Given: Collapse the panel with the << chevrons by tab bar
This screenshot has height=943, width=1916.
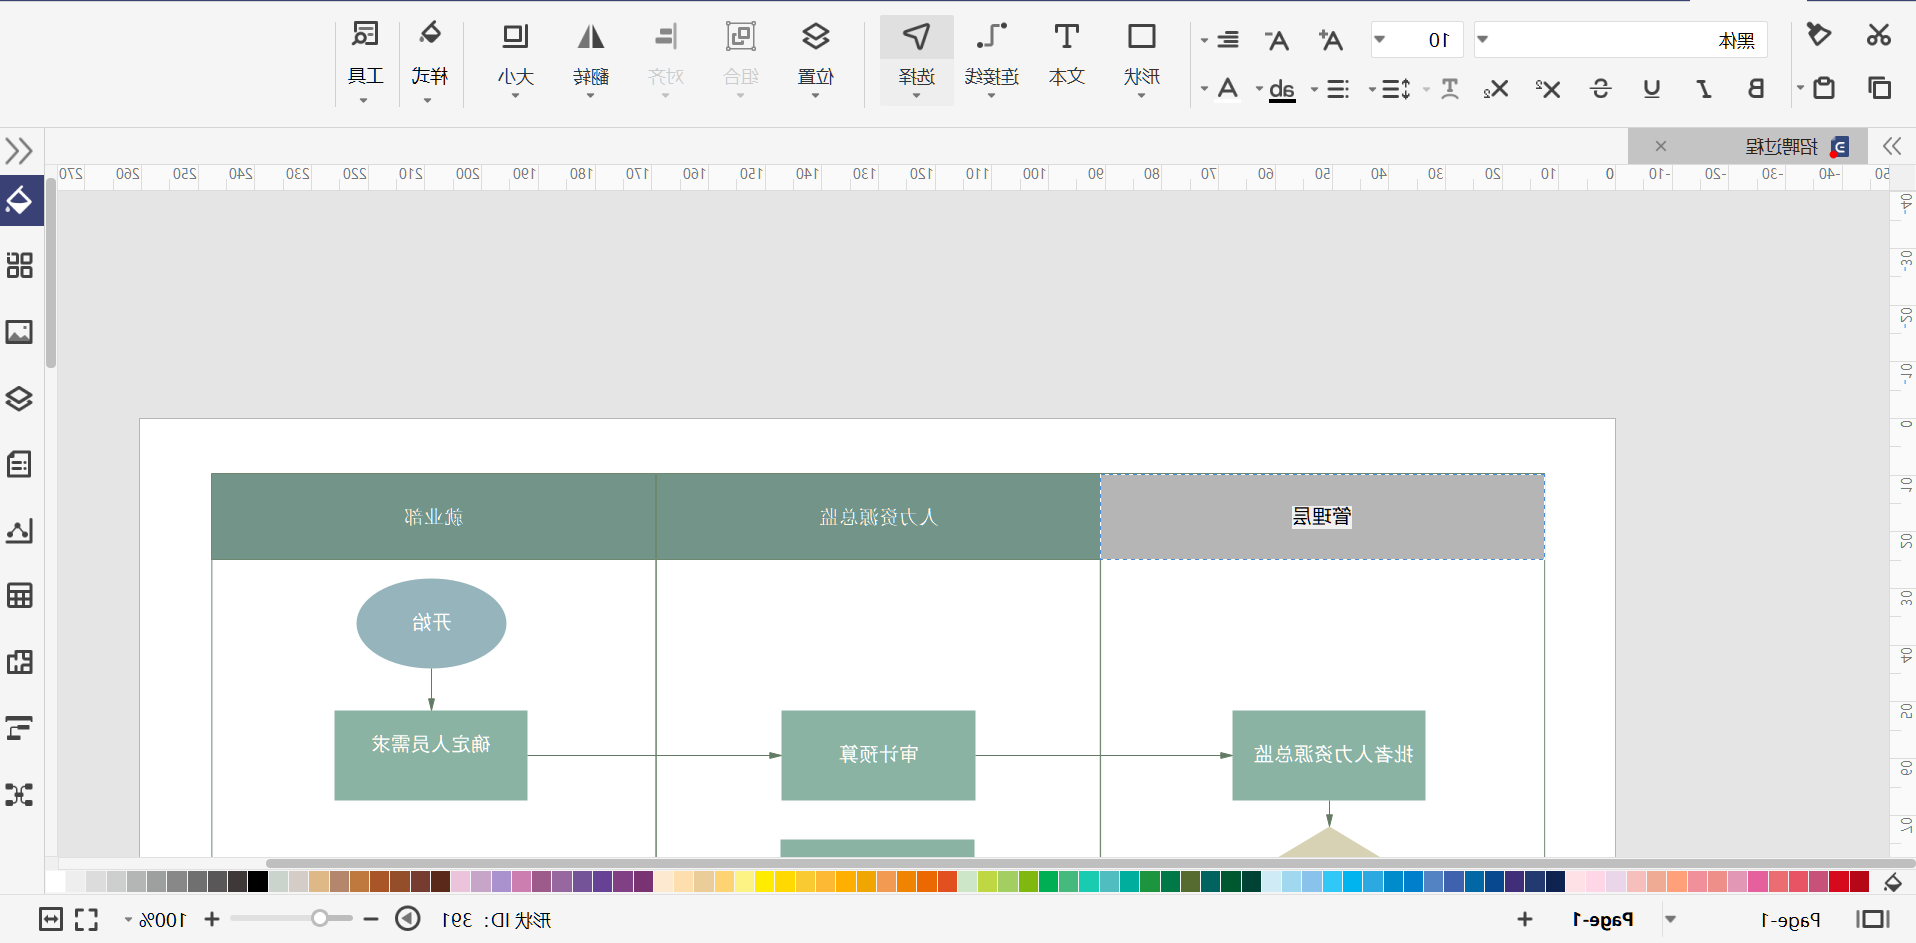Looking at the screenshot, I should [1891, 146].
